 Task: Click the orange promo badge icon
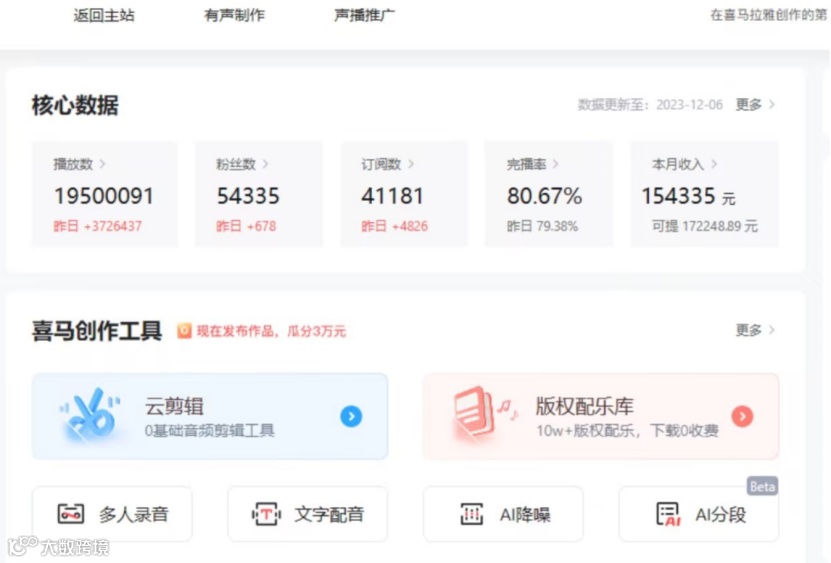coord(184,331)
